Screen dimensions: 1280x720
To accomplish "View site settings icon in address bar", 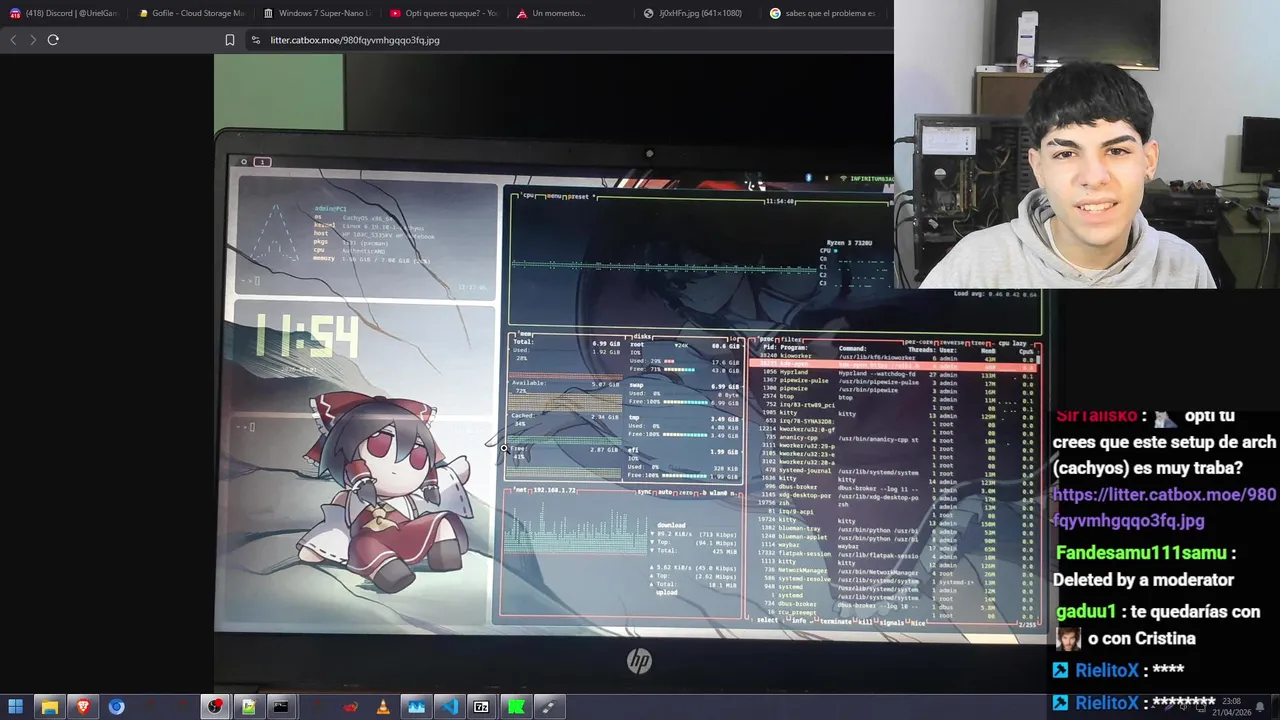I will pos(256,40).
